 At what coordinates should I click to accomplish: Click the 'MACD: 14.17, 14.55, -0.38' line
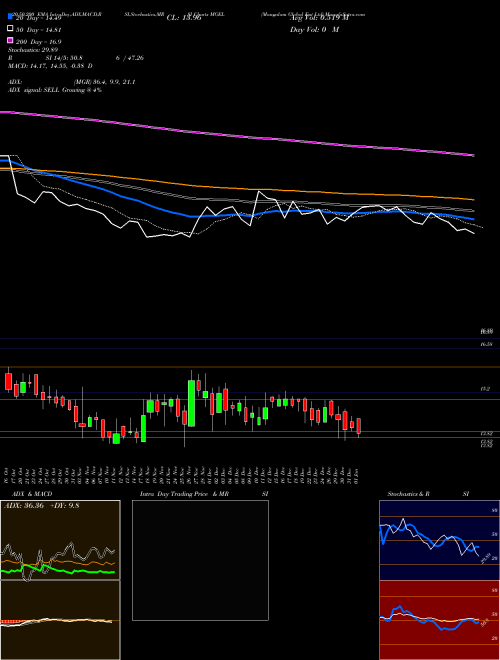pyautogui.click(x=47, y=66)
